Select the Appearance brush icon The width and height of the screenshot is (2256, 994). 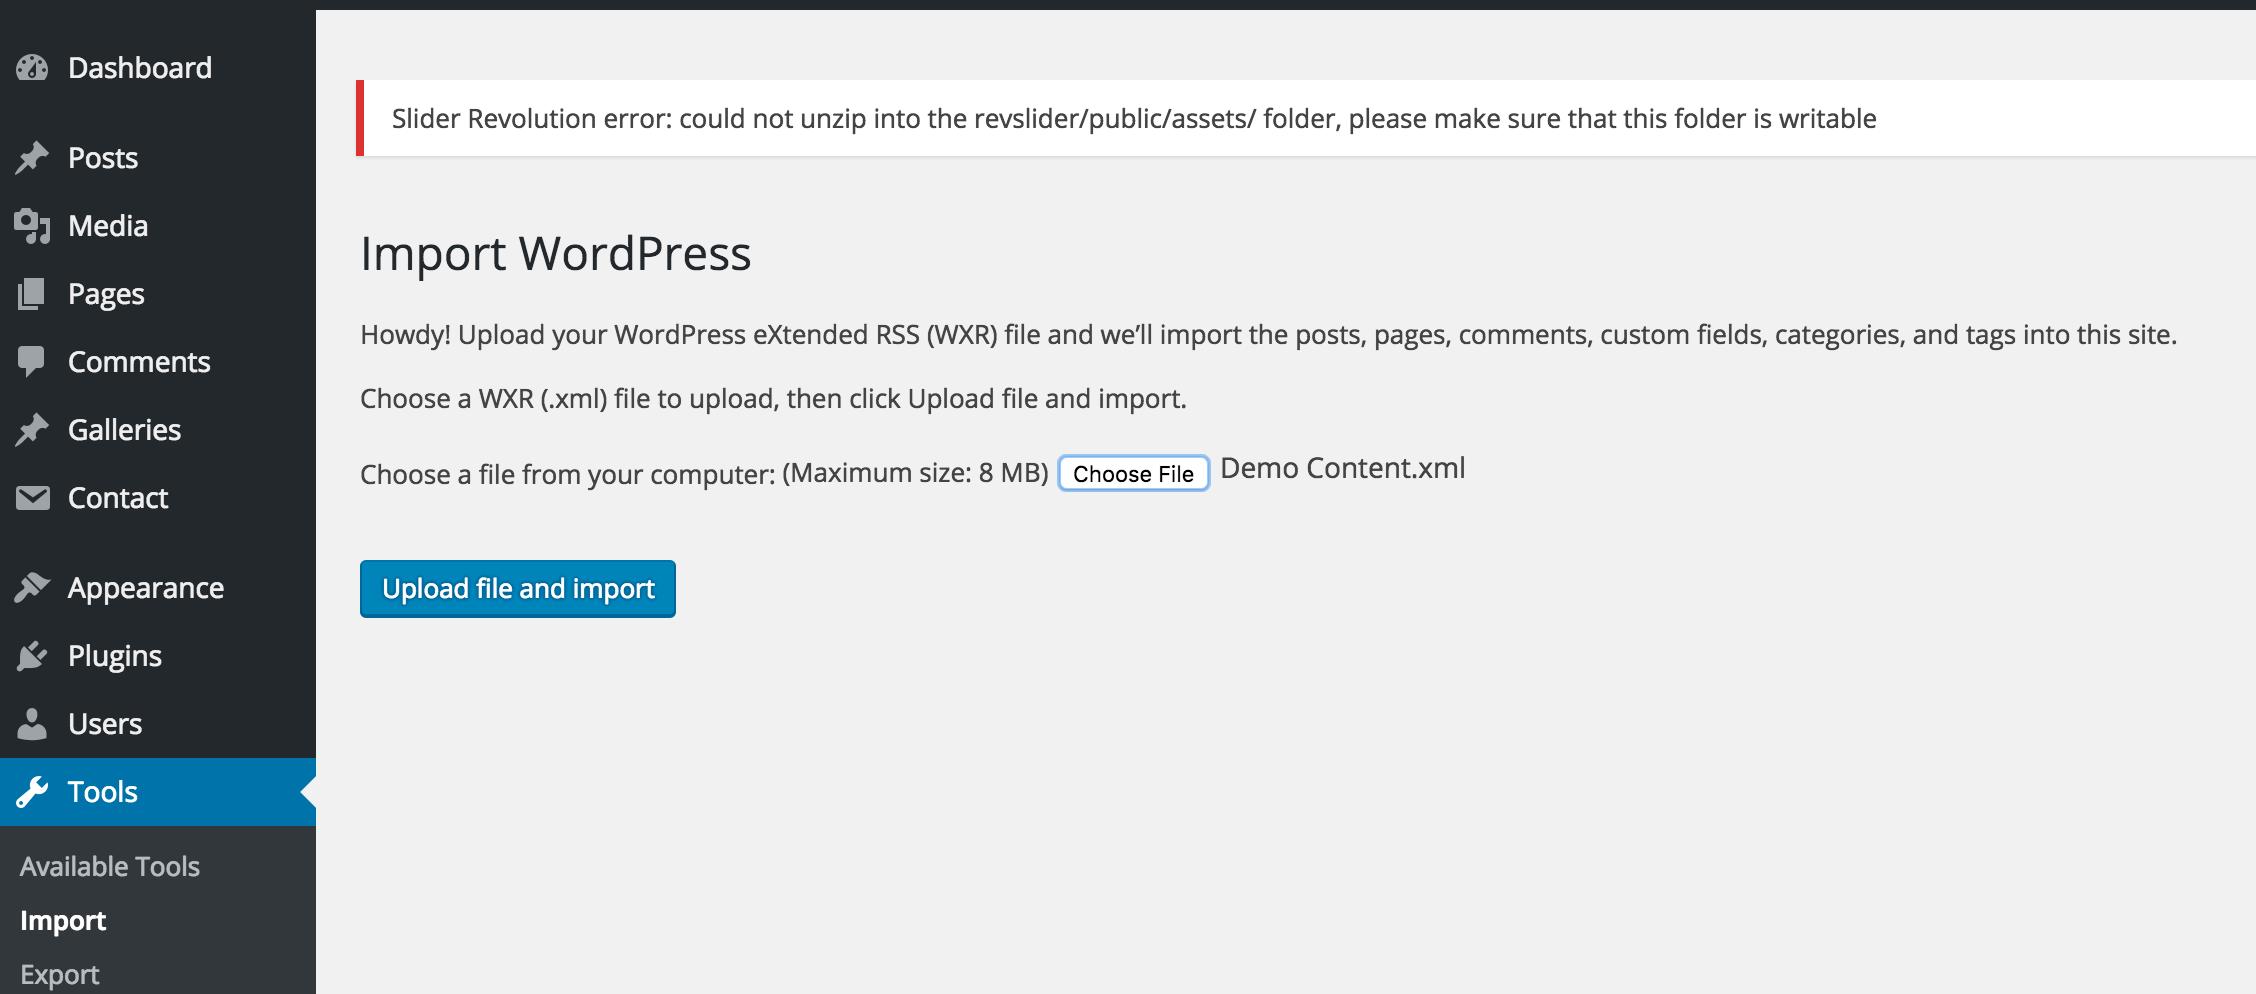tap(33, 587)
